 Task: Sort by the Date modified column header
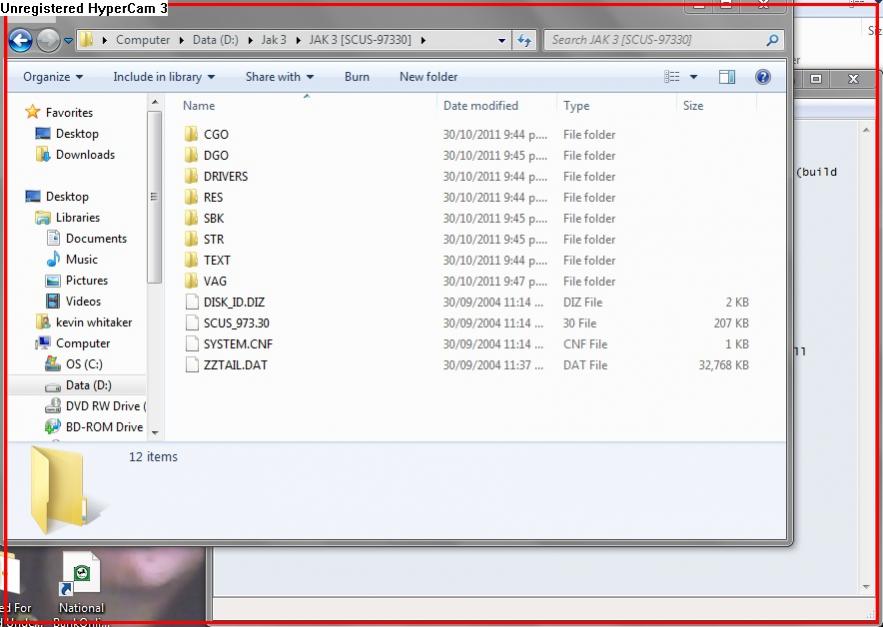click(480, 106)
